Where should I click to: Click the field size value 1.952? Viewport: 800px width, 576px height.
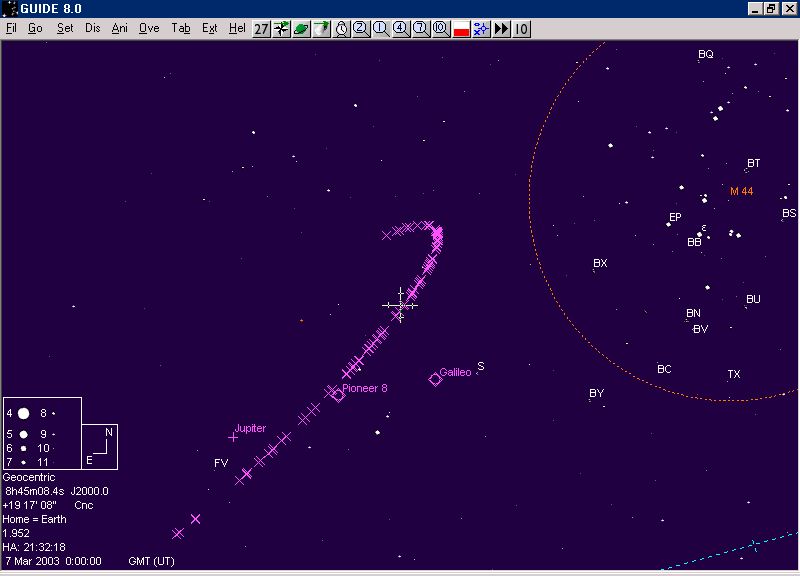point(16,533)
